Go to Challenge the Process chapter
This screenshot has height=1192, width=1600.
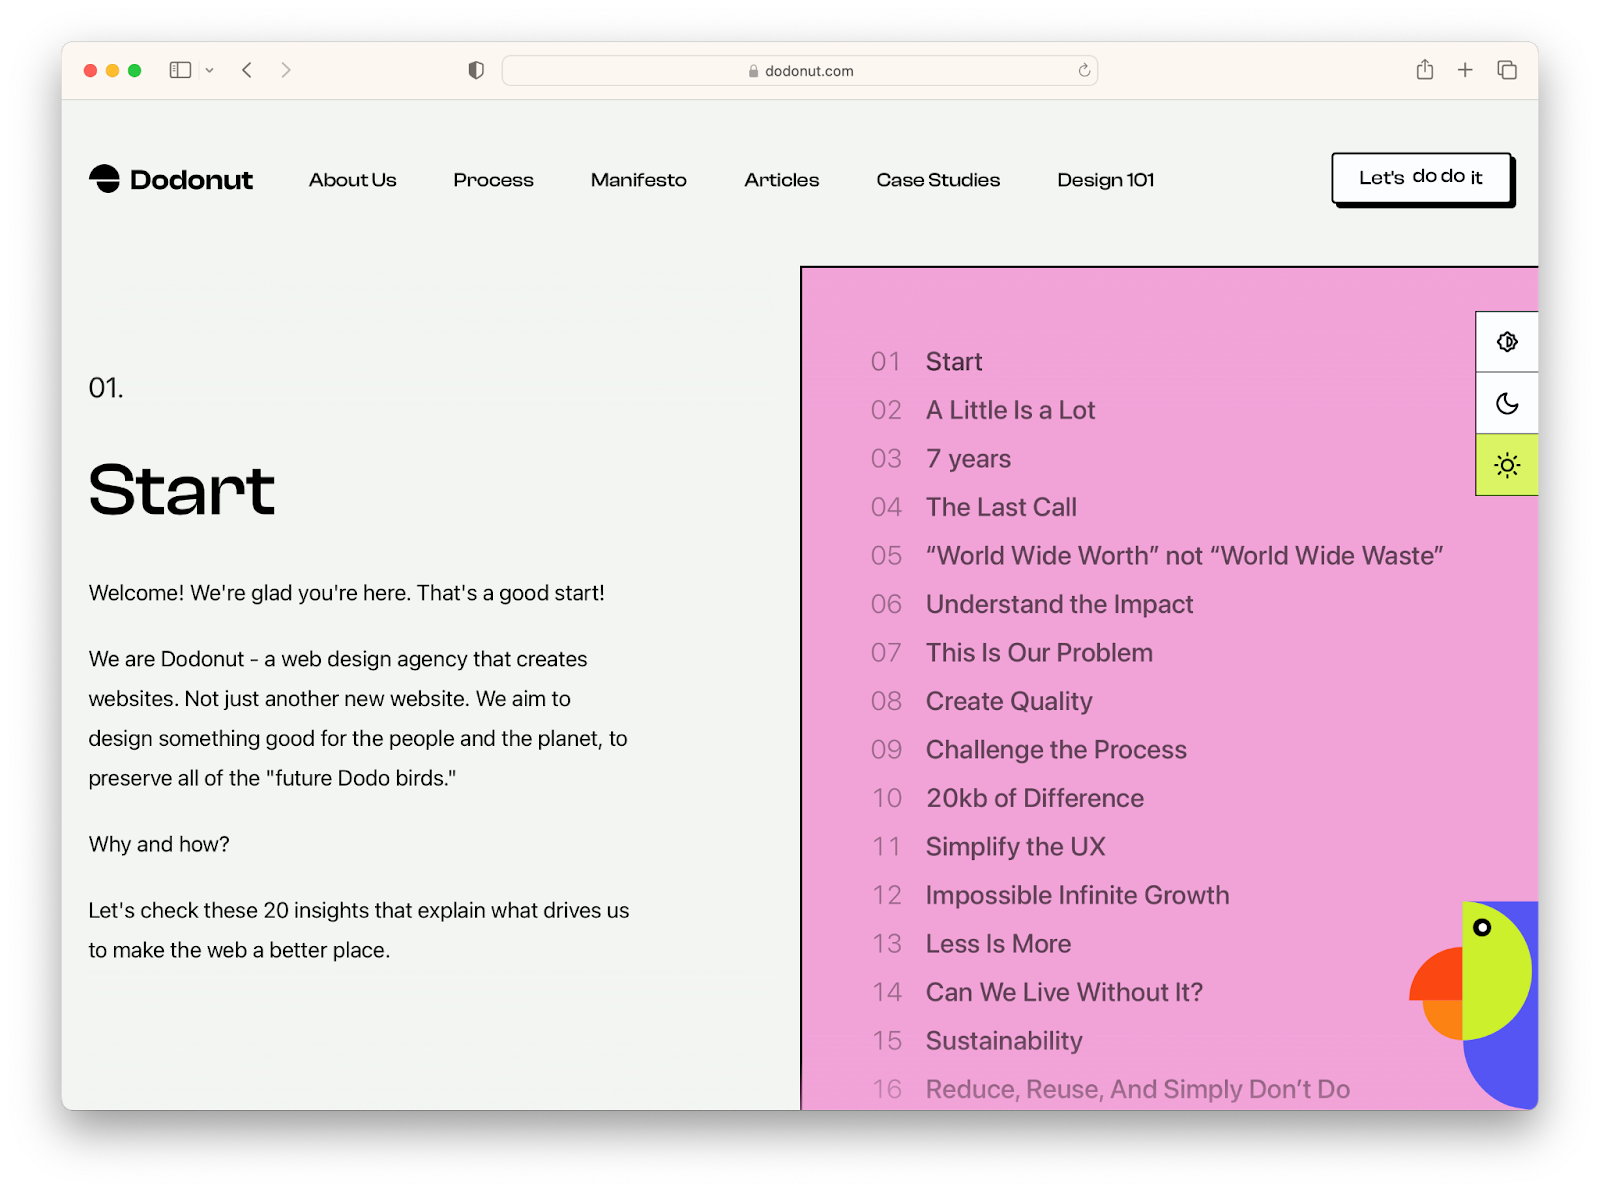point(1029,750)
